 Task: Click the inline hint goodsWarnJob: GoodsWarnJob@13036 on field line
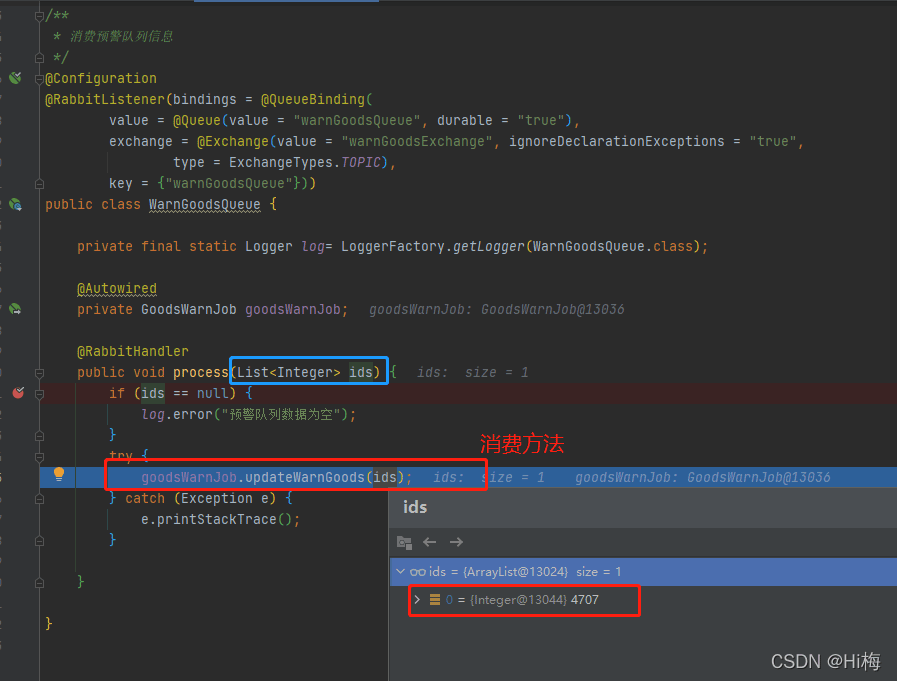497,310
